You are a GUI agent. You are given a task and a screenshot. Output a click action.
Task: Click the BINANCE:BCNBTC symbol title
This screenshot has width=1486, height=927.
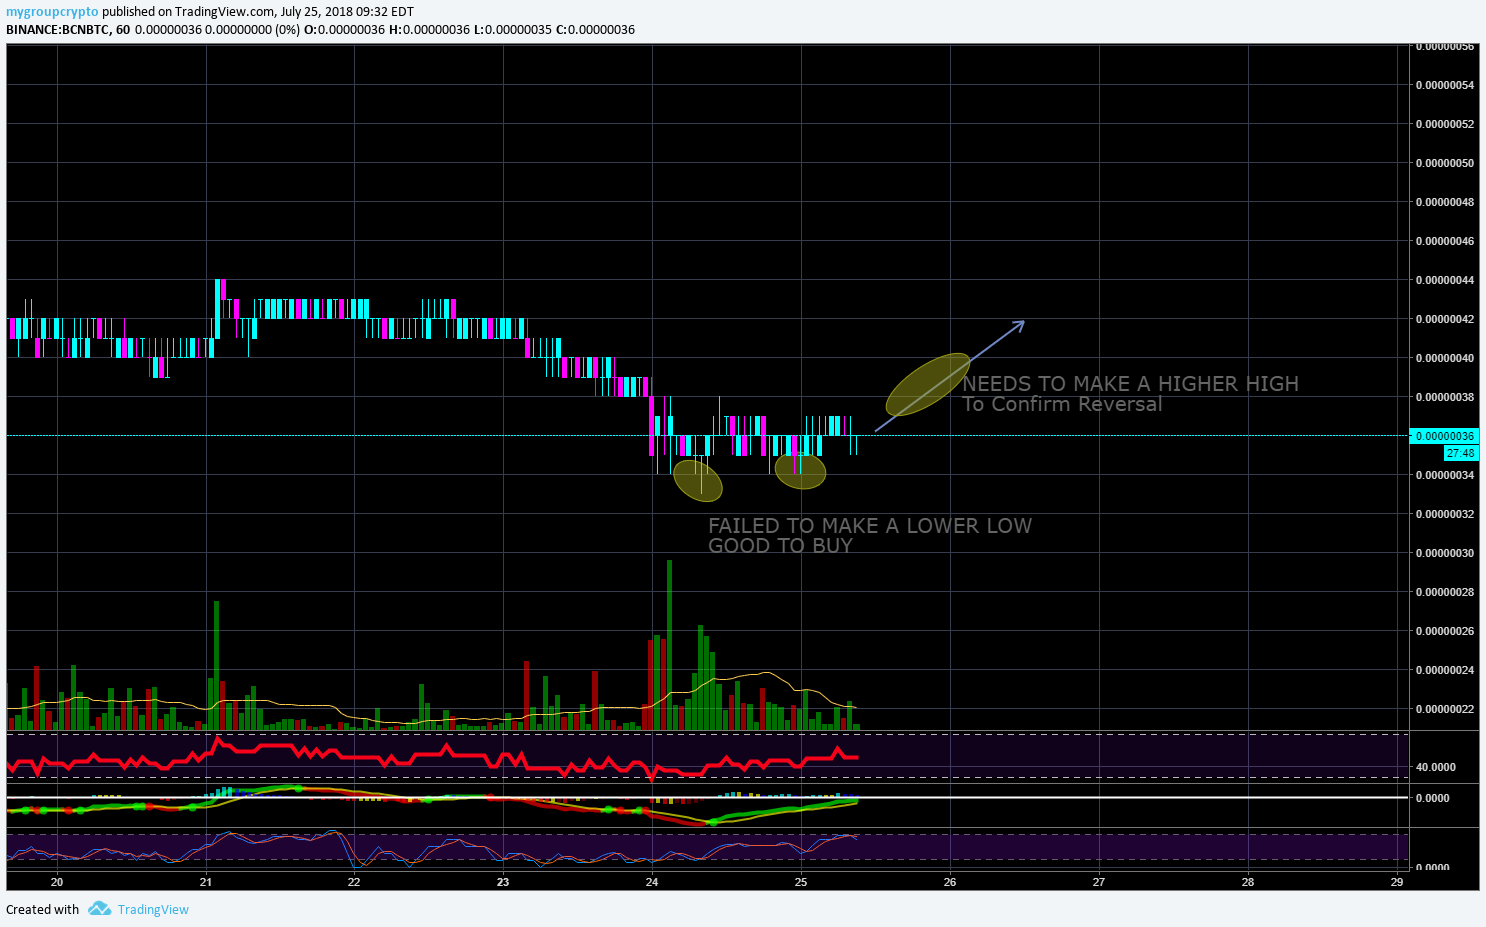tap(58, 29)
